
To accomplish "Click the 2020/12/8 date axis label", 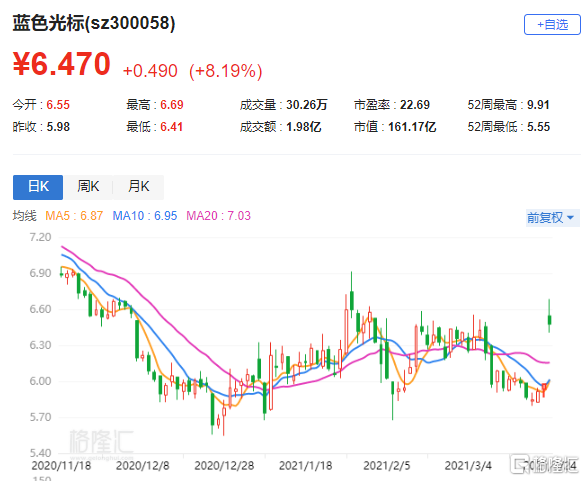I will [143, 466].
